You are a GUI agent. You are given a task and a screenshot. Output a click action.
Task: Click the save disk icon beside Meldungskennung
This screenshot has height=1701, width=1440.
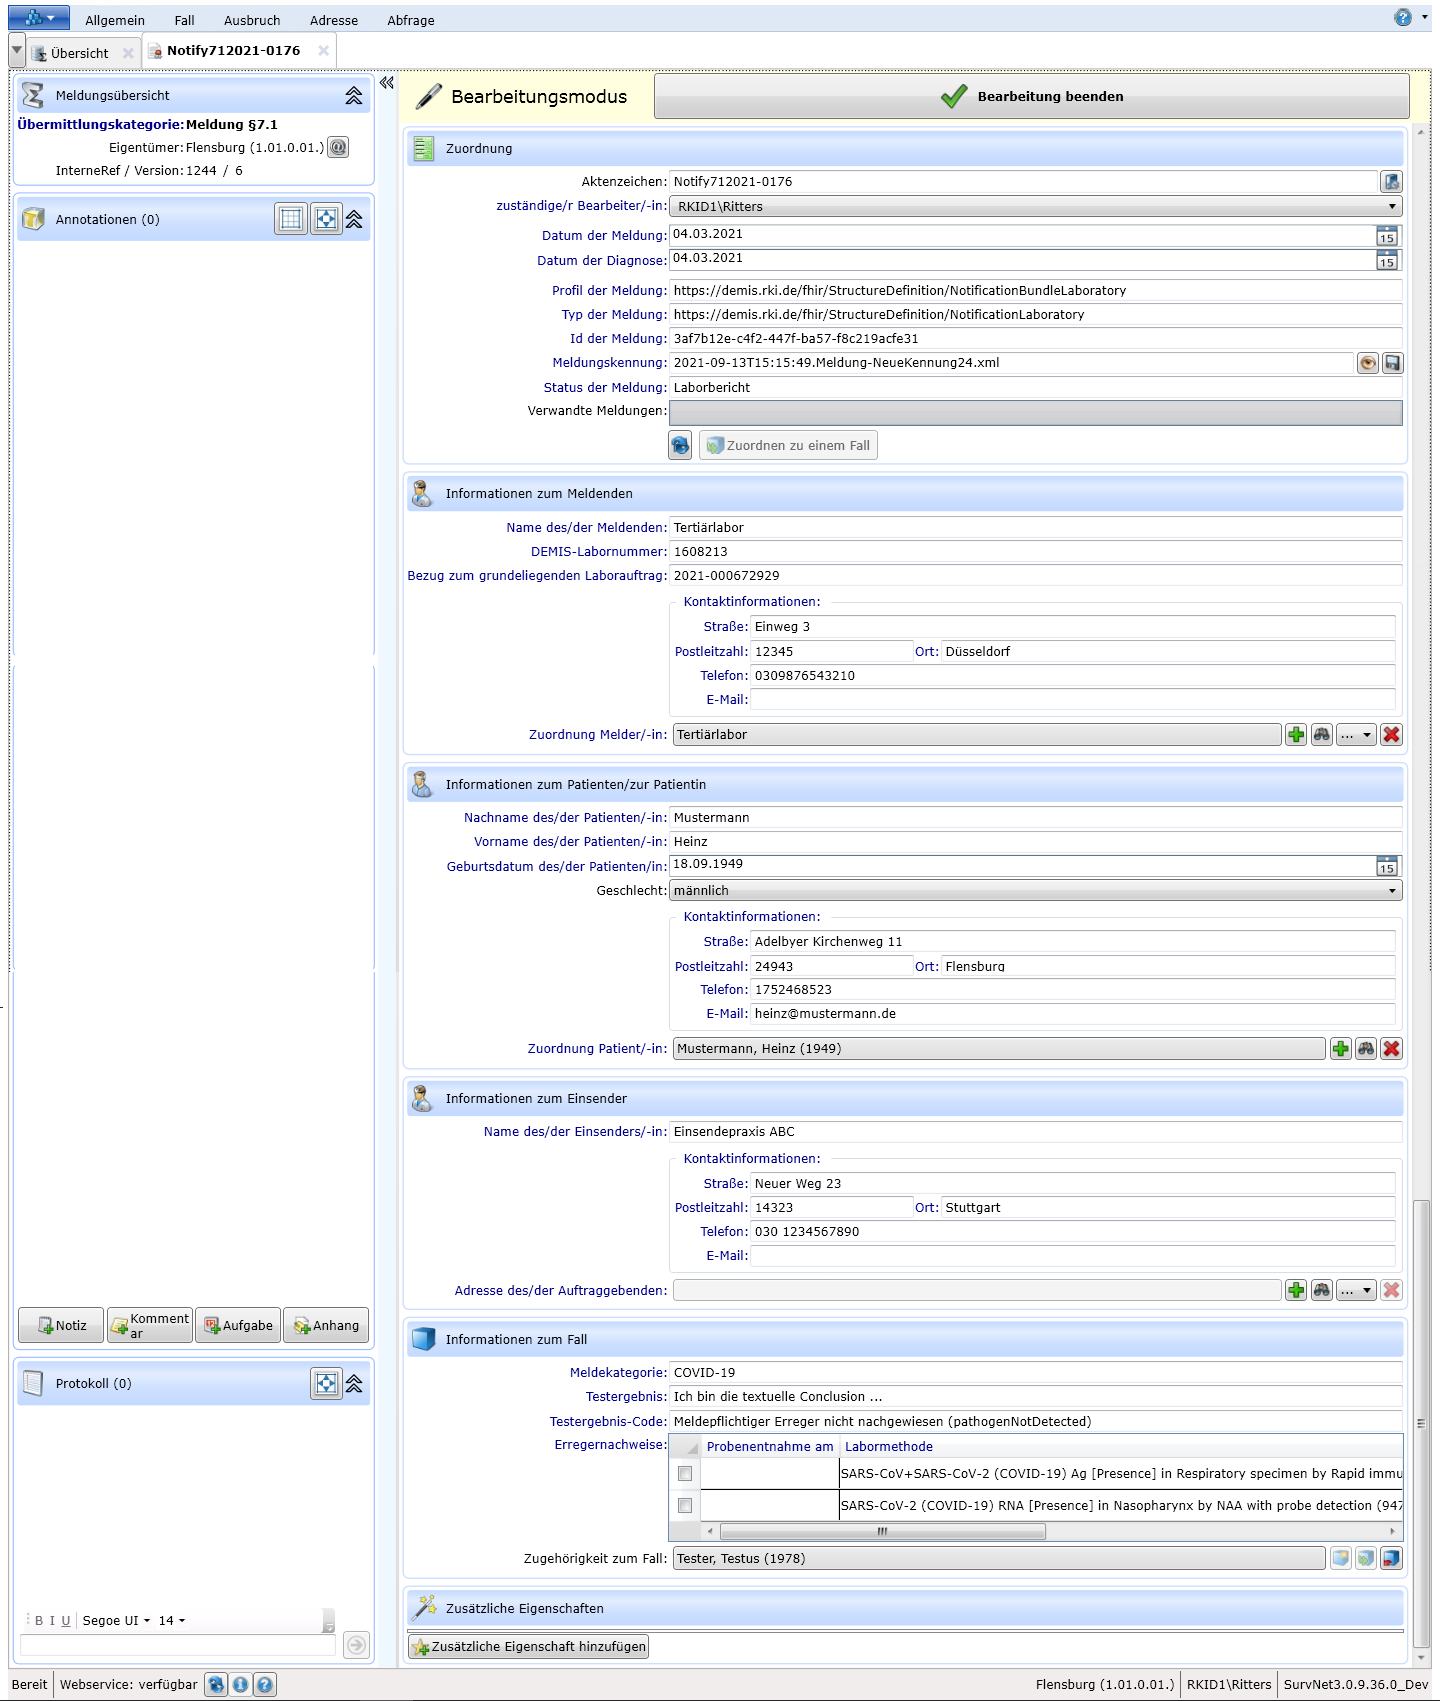click(x=1392, y=364)
